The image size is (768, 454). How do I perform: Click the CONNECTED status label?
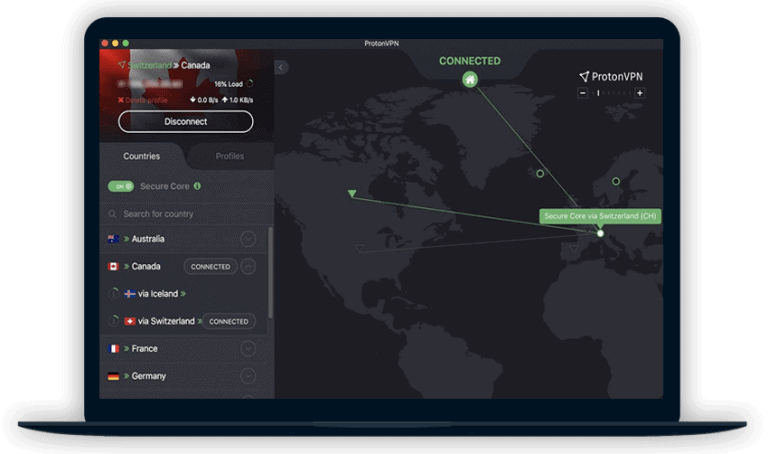[470, 61]
